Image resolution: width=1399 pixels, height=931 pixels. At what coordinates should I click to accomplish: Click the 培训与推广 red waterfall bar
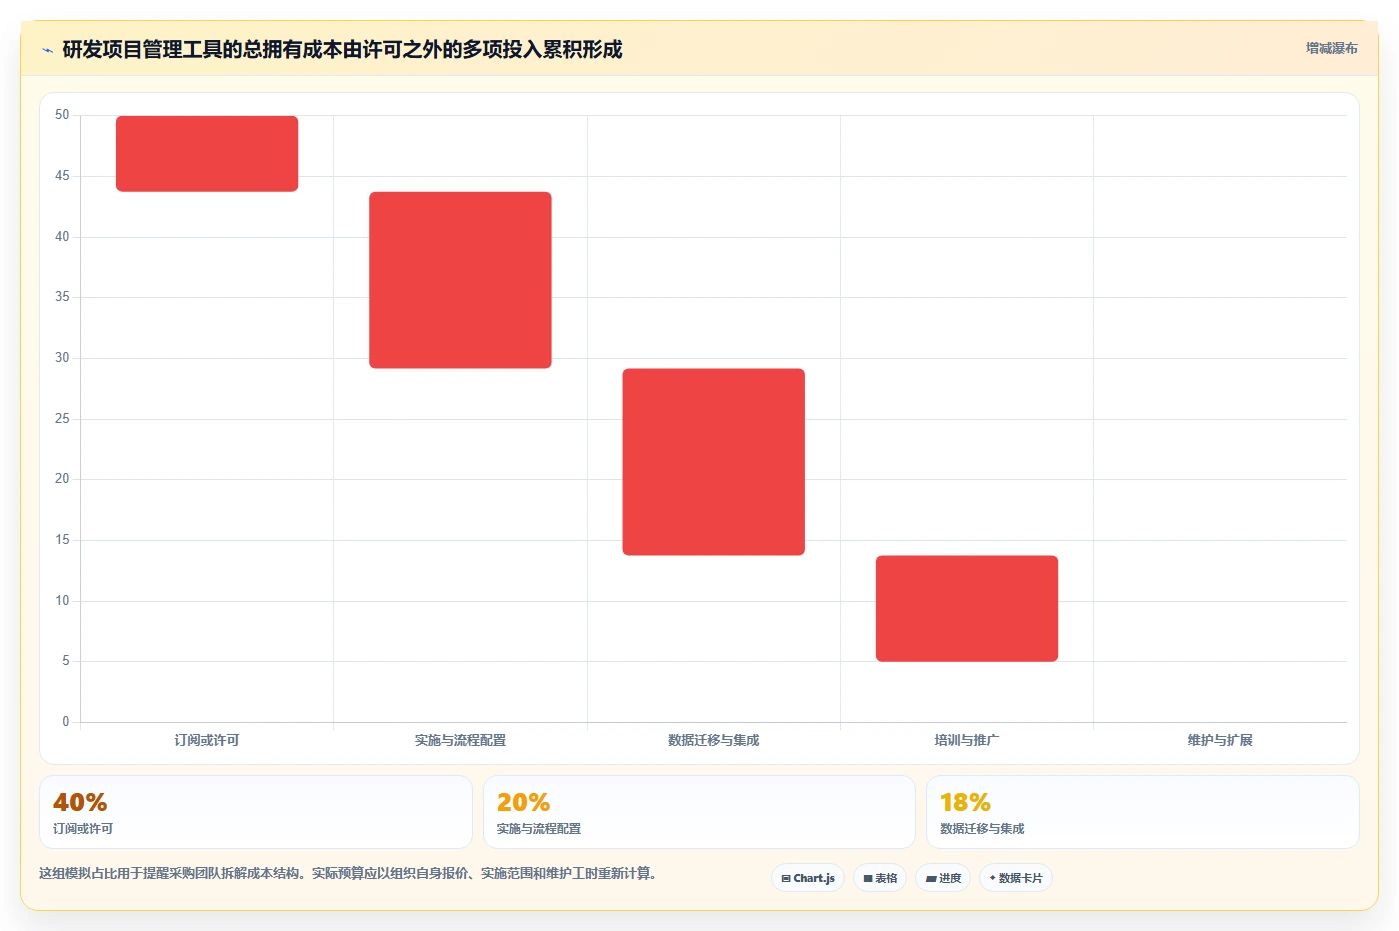point(967,608)
